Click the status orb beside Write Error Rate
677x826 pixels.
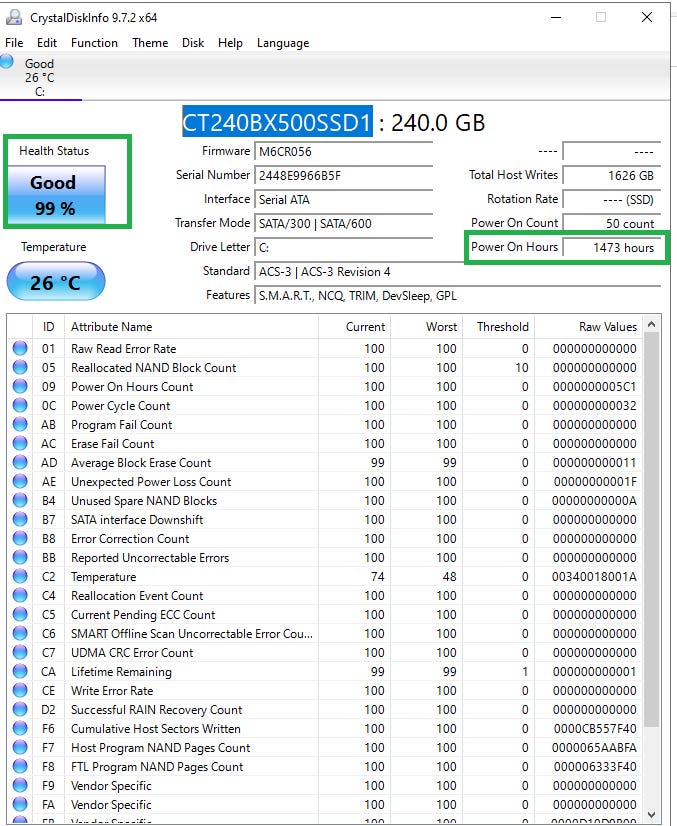coord(20,691)
